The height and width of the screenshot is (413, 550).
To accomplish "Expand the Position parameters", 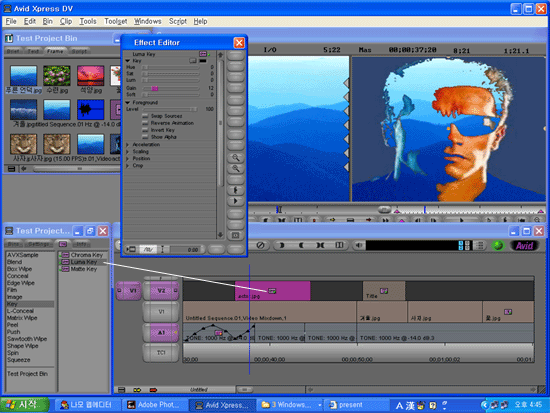I will 128,159.
